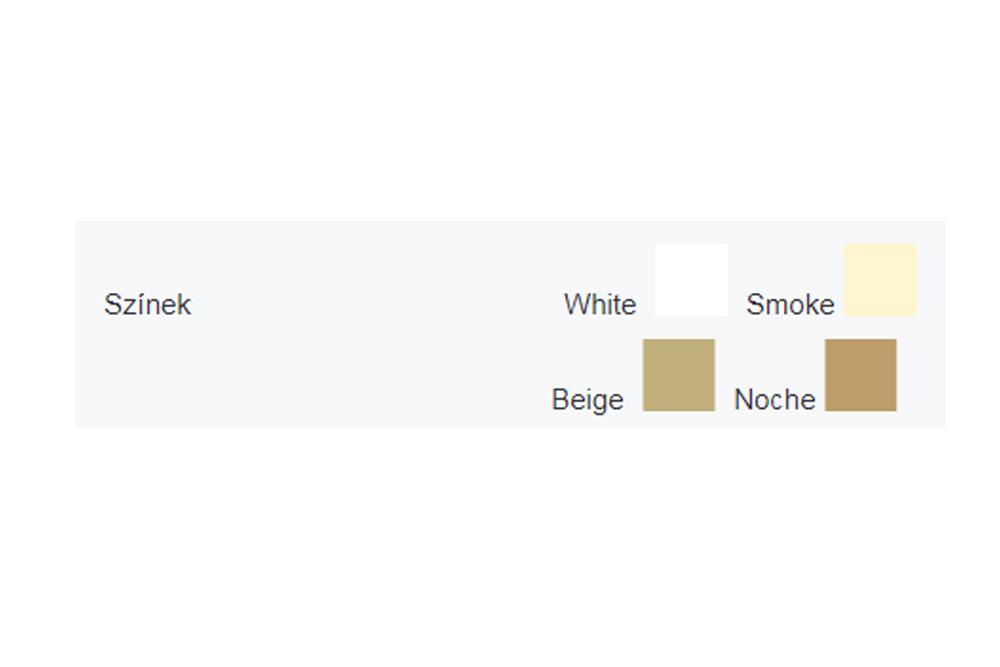
Task: Click the "Smoke" color label
Action: click(x=790, y=305)
